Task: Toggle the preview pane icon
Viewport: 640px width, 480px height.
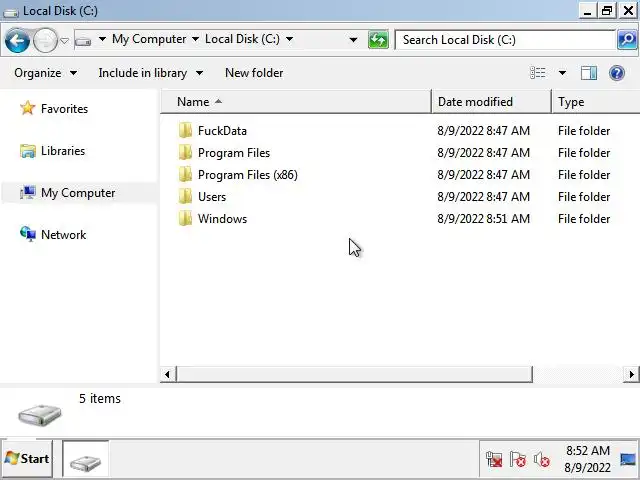Action: click(x=589, y=73)
